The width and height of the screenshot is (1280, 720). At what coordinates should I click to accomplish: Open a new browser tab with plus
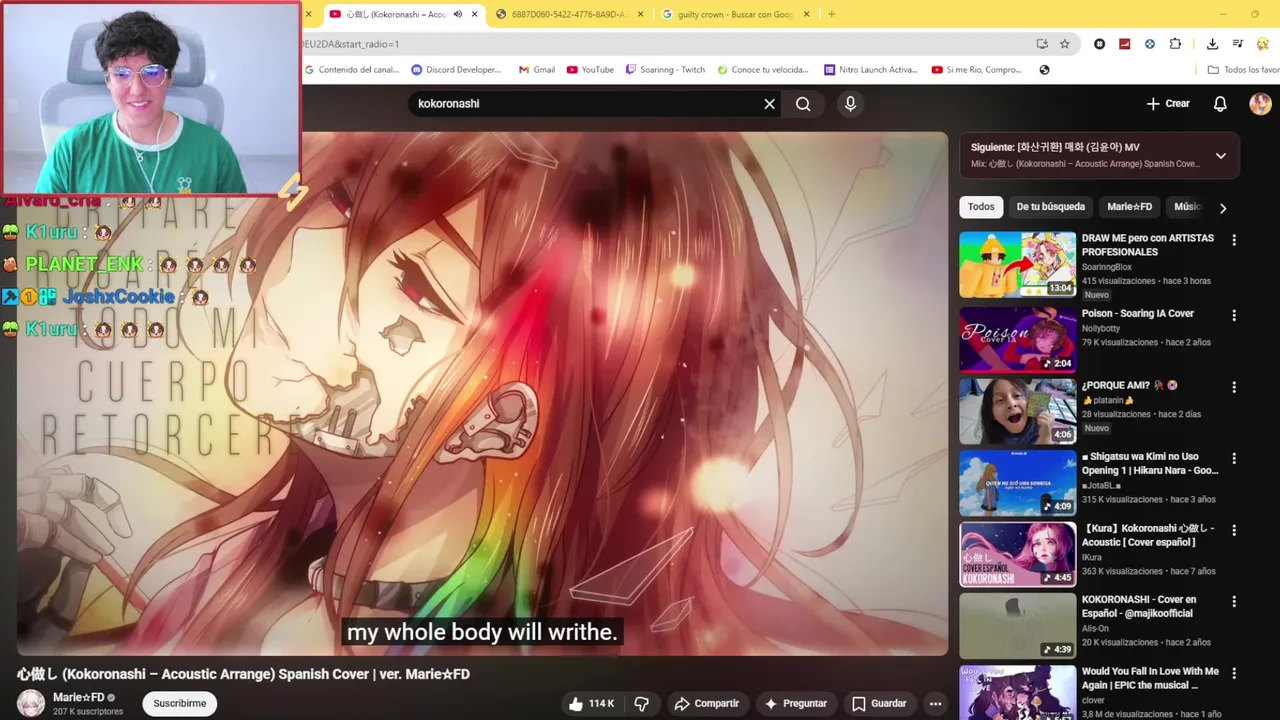tap(831, 14)
